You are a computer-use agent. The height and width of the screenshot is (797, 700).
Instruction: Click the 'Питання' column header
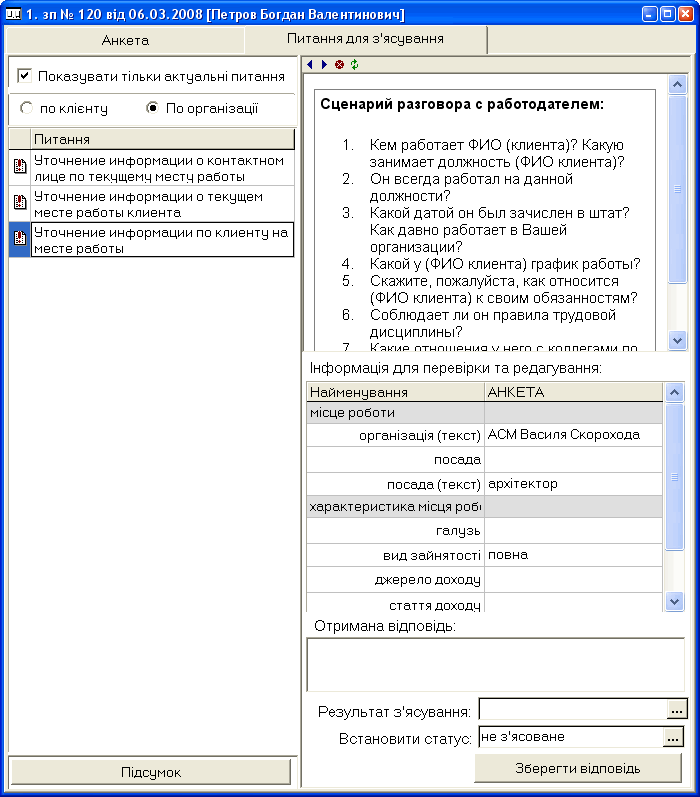click(163, 139)
